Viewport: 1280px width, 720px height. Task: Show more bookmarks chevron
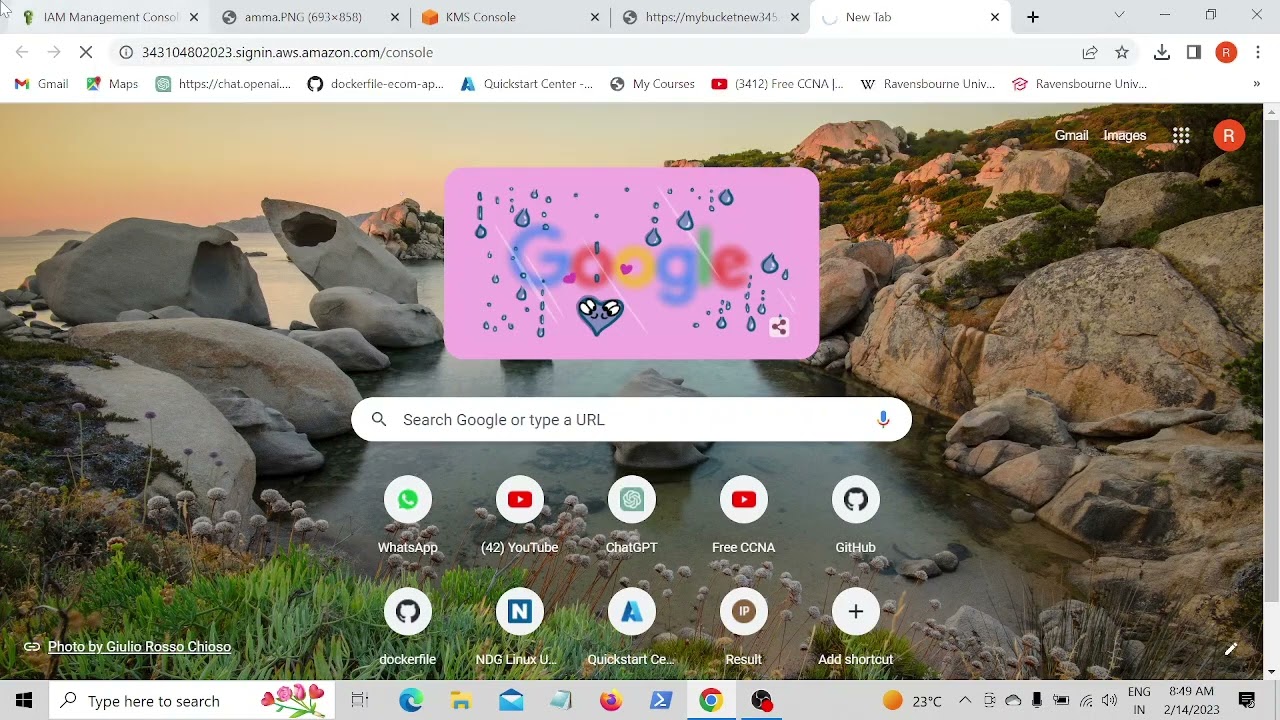coord(1256,84)
